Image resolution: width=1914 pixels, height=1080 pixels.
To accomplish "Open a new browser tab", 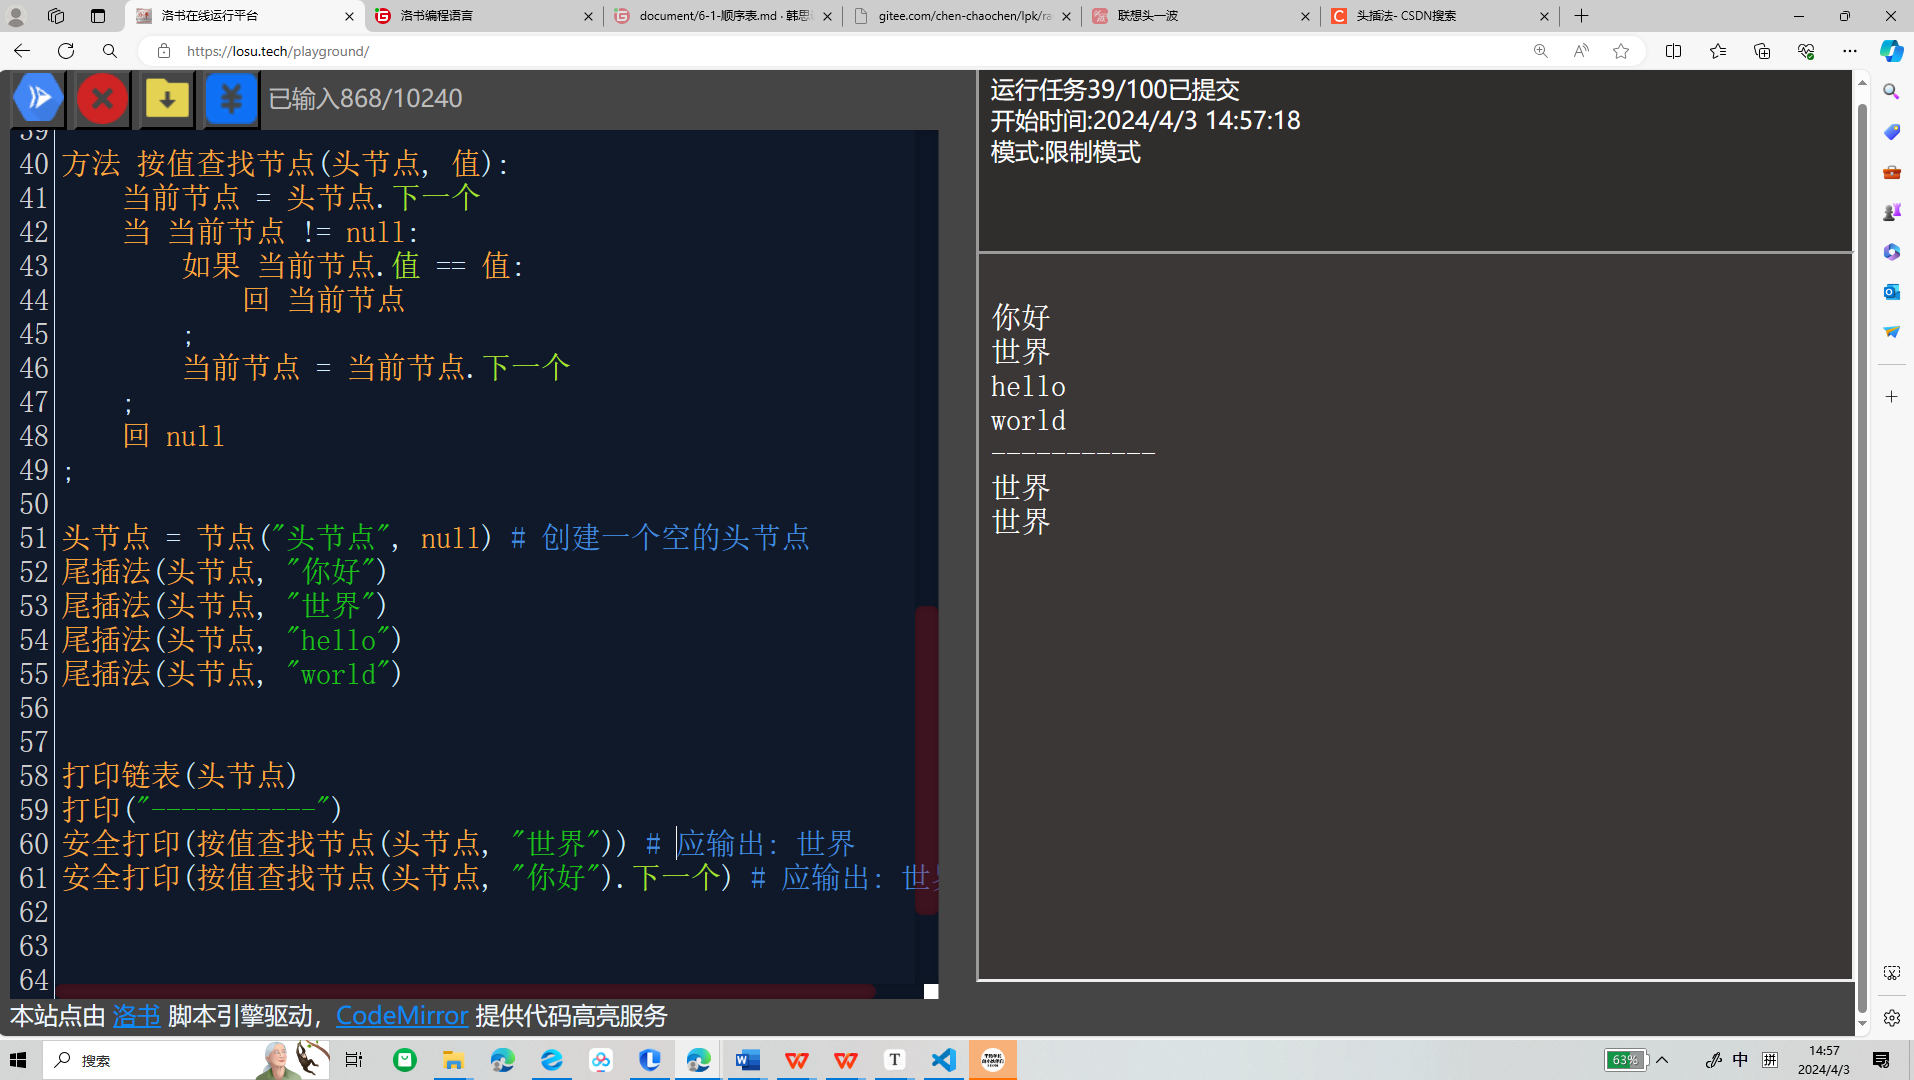I will tap(1581, 16).
